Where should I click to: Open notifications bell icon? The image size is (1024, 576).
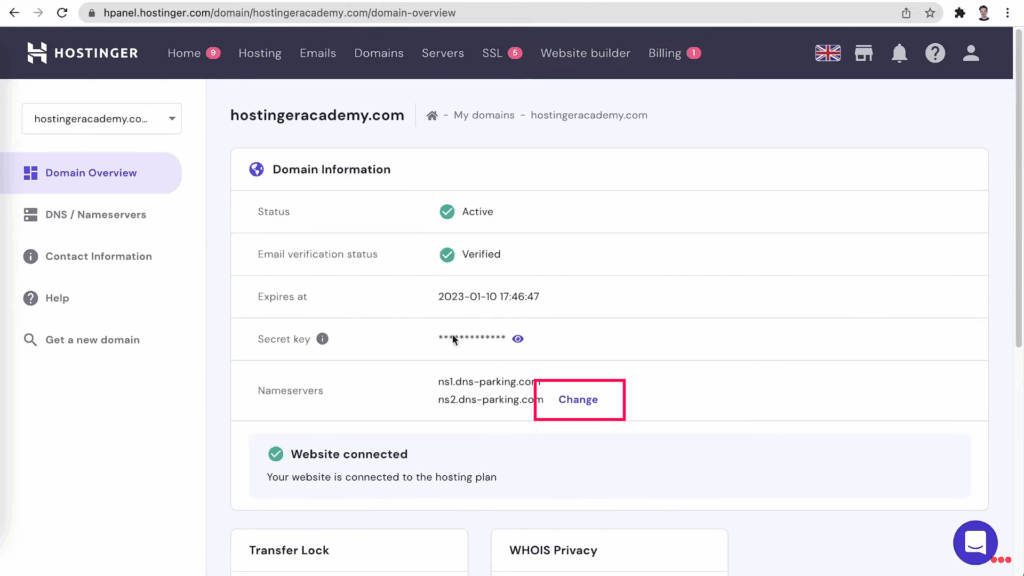tap(899, 53)
